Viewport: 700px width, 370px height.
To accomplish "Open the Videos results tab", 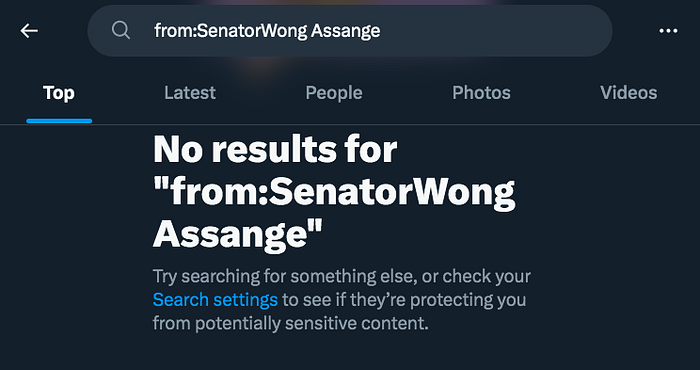I will 629,93.
